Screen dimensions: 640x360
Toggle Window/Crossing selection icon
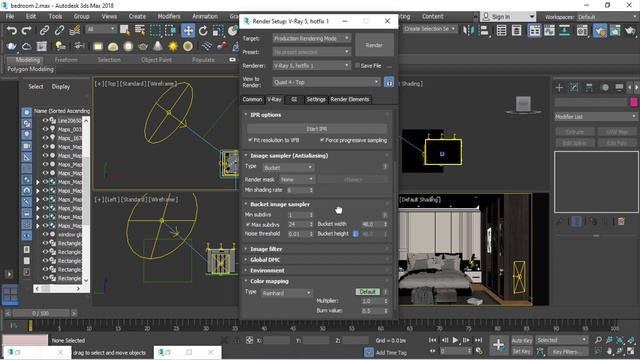pos(171,30)
